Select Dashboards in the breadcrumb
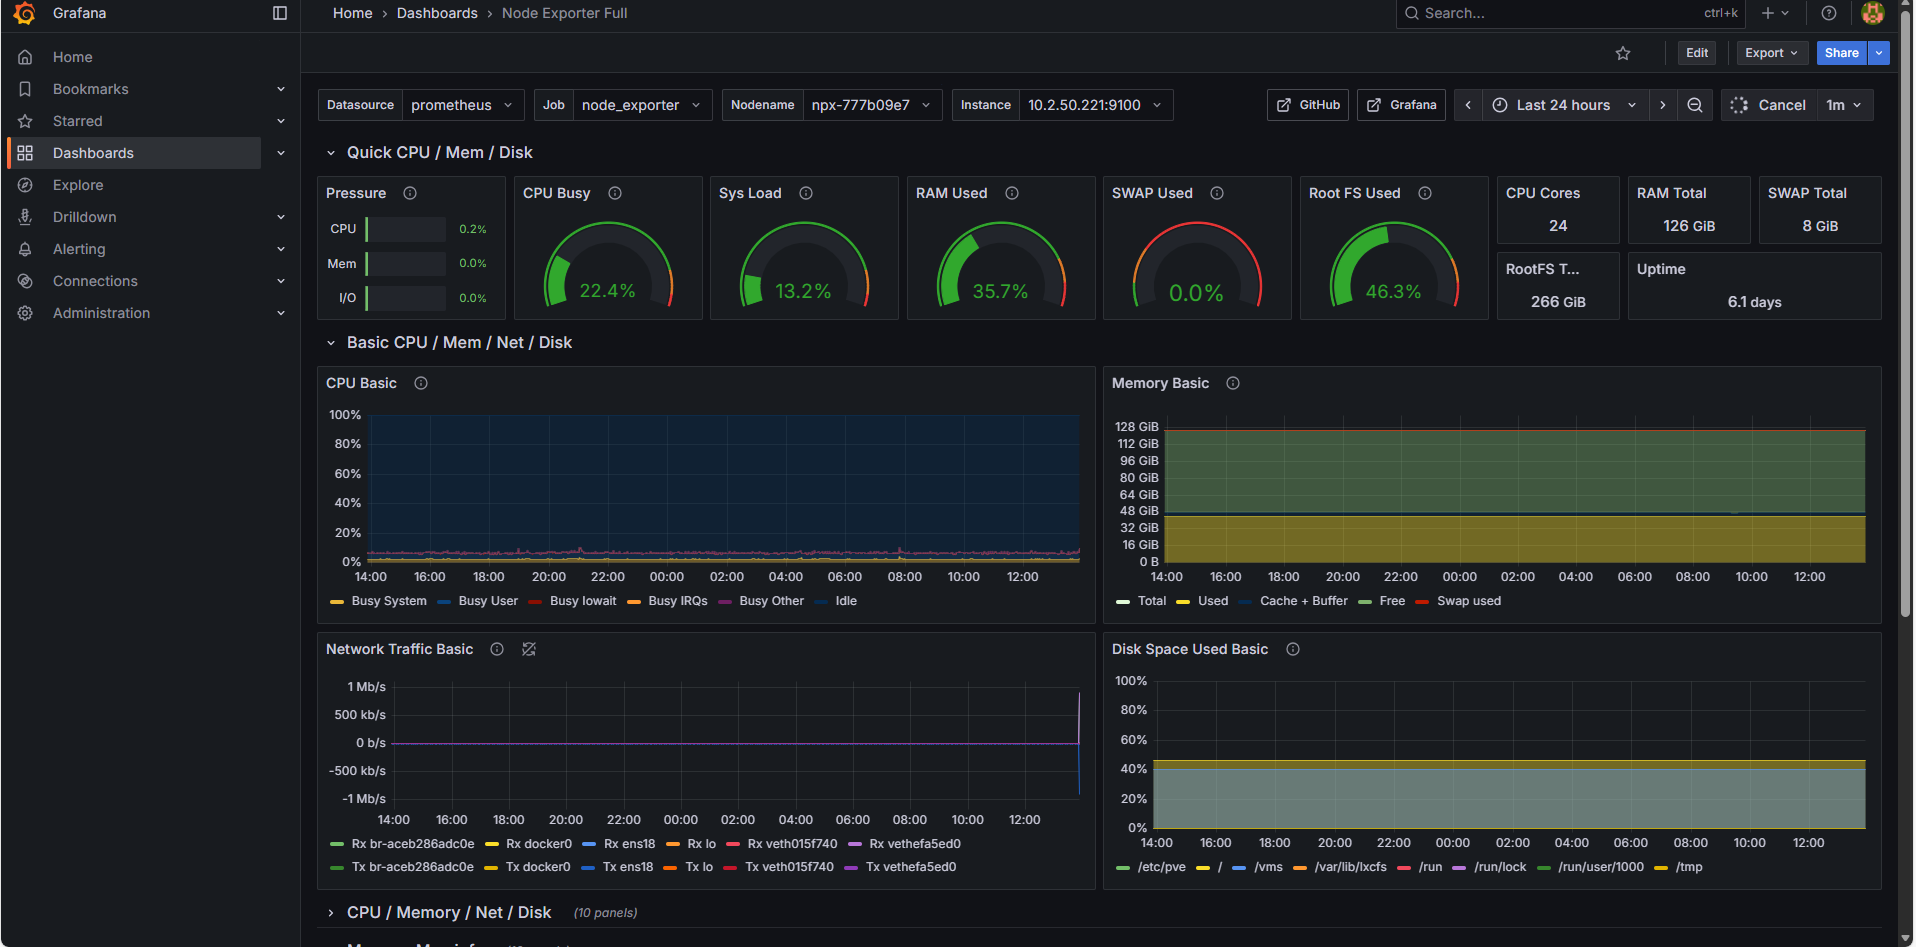Image resolution: width=1916 pixels, height=947 pixels. click(437, 13)
